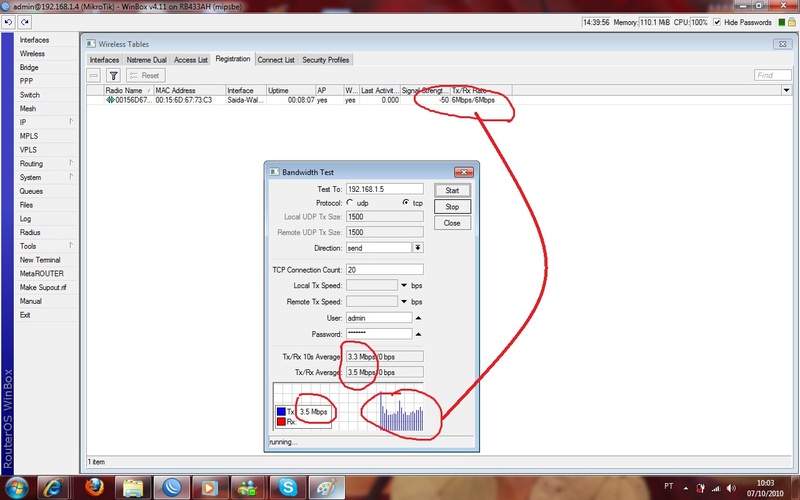This screenshot has height=500, width=800.
Task: Expand the Remote Tx Speed option arrow
Action: point(404,302)
